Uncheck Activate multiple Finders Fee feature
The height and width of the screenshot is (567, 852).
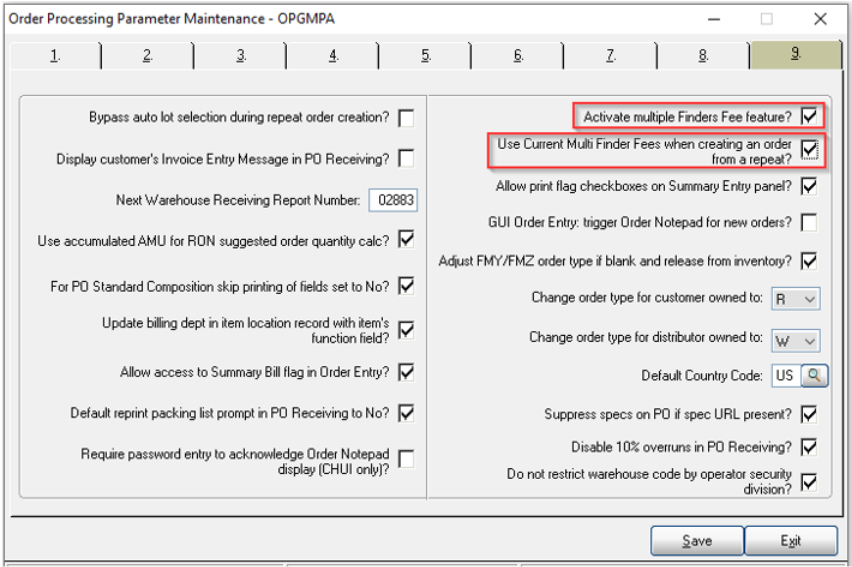[809, 116]
